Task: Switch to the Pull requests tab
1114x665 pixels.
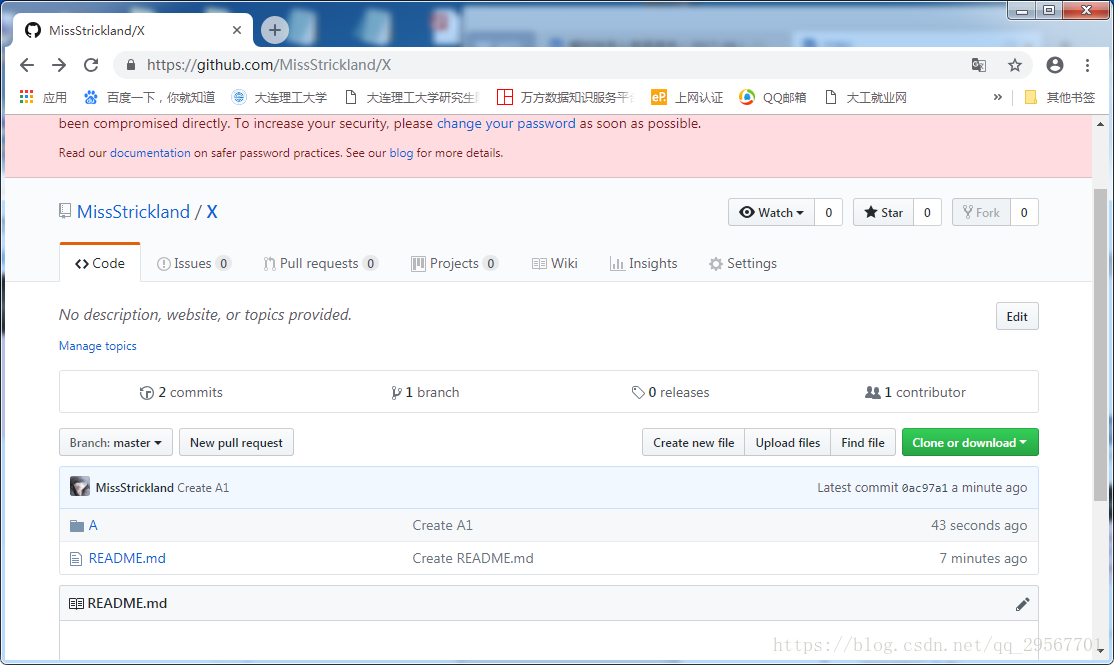Action: pyautogui.click(x=320, y=264)
